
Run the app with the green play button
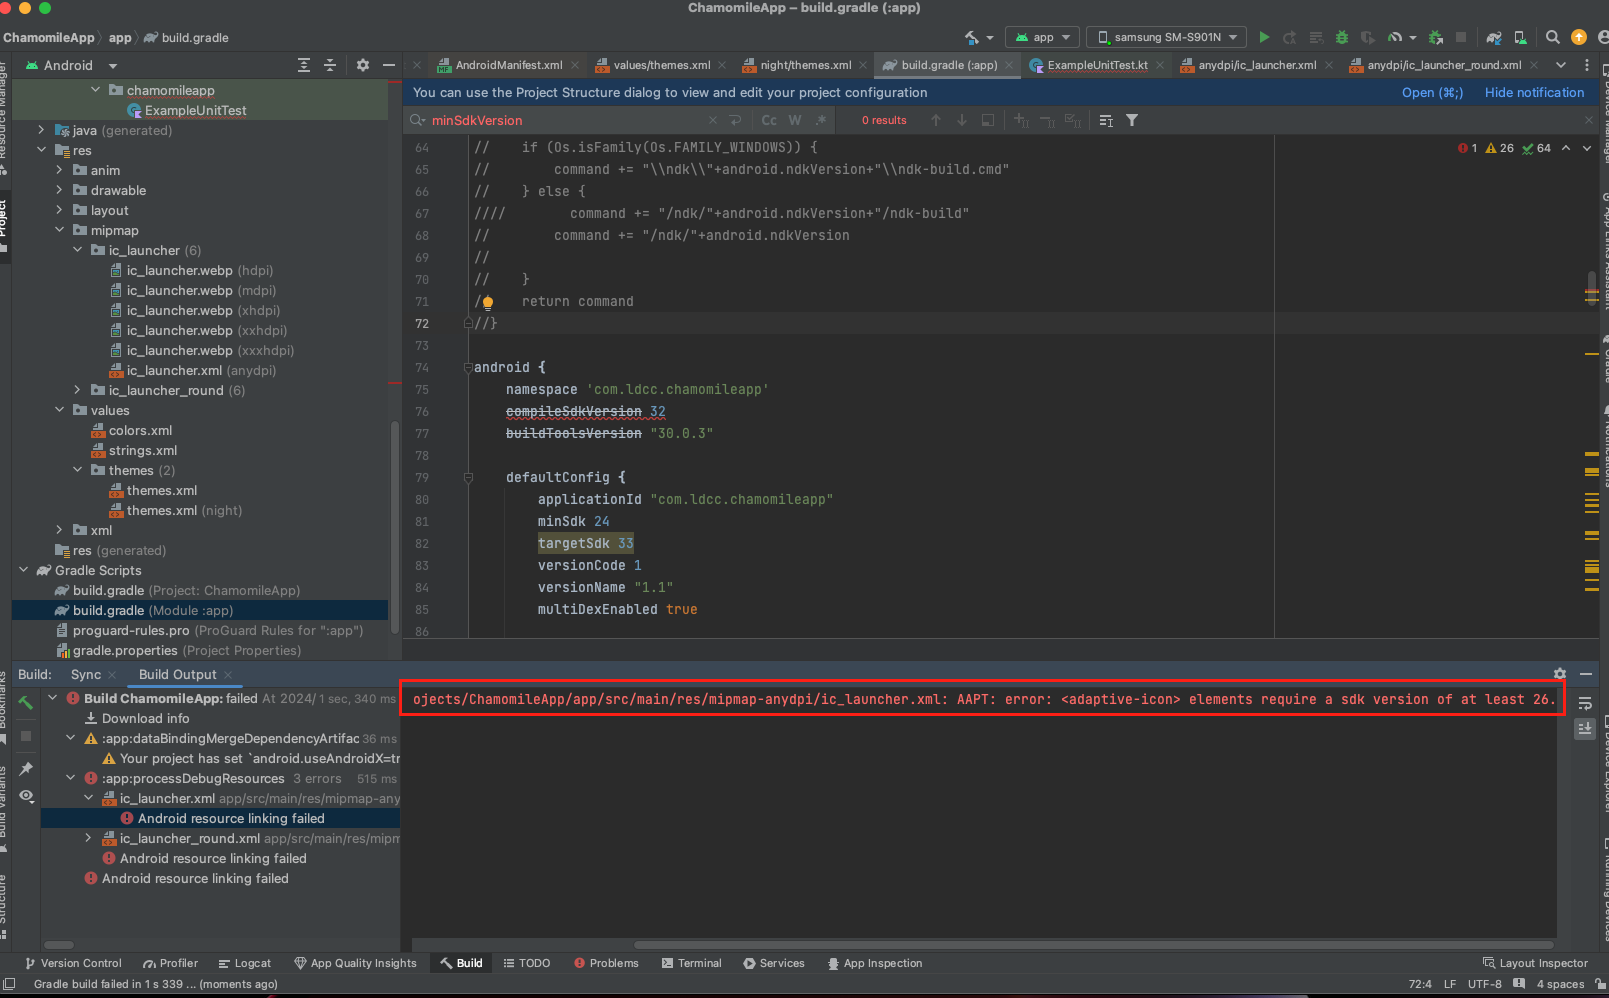coord(1264,37)
